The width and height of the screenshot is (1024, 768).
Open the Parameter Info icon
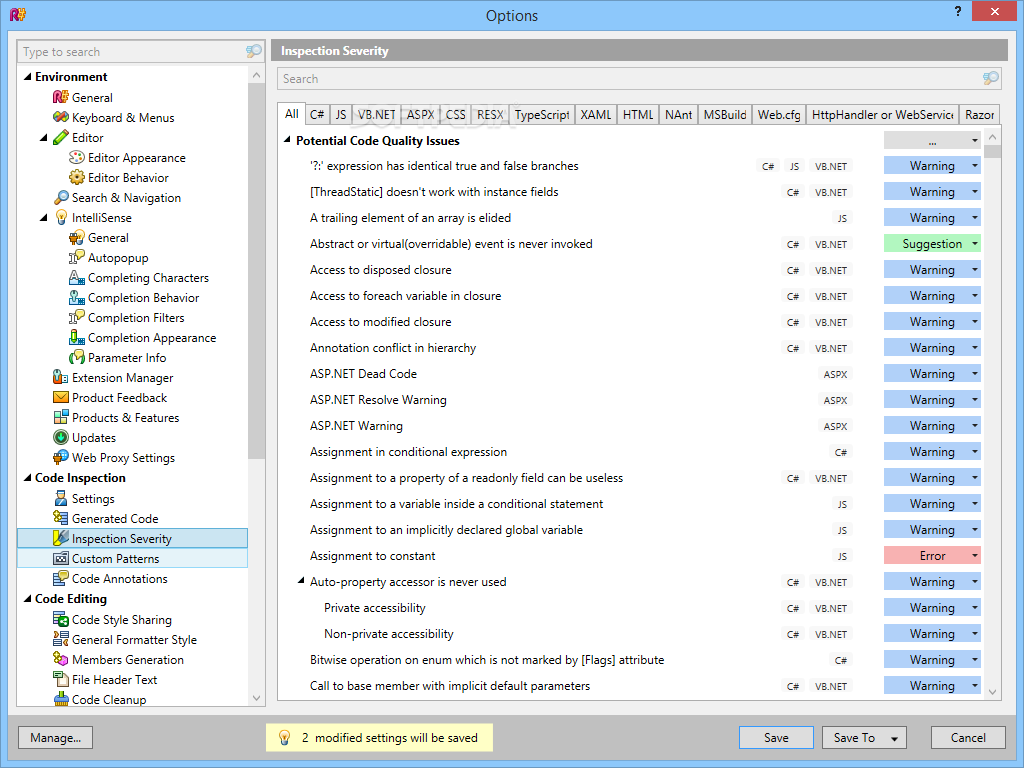point(76,358)
